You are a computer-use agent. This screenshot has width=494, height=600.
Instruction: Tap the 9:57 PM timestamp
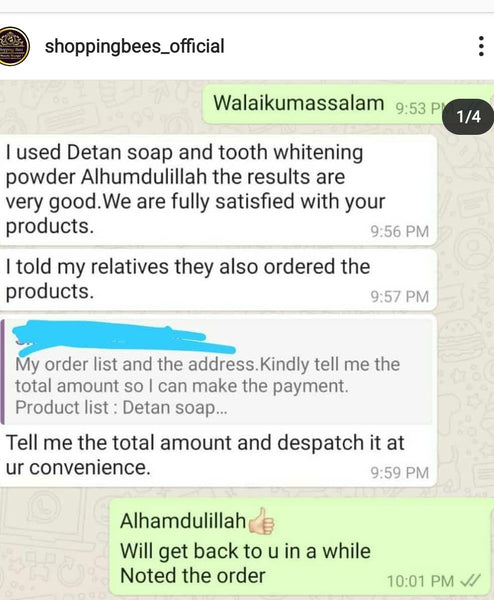pyautogui.click(x=399, y=297)
